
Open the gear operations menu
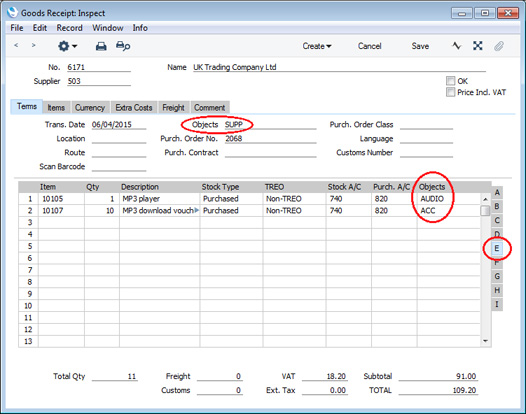(67, 46)
